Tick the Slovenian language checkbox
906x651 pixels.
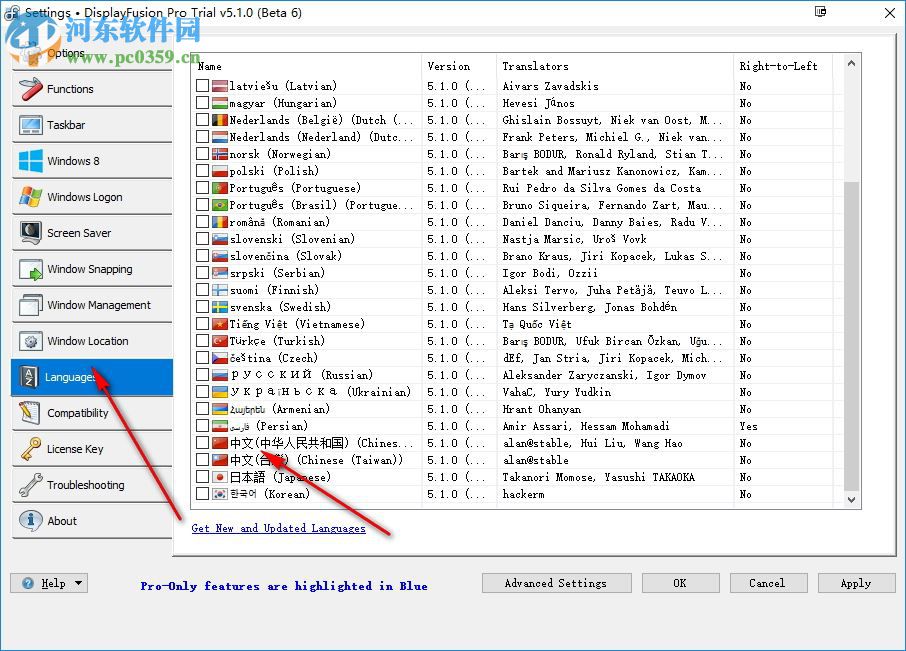pyautogui.click(x=202, y=239)
